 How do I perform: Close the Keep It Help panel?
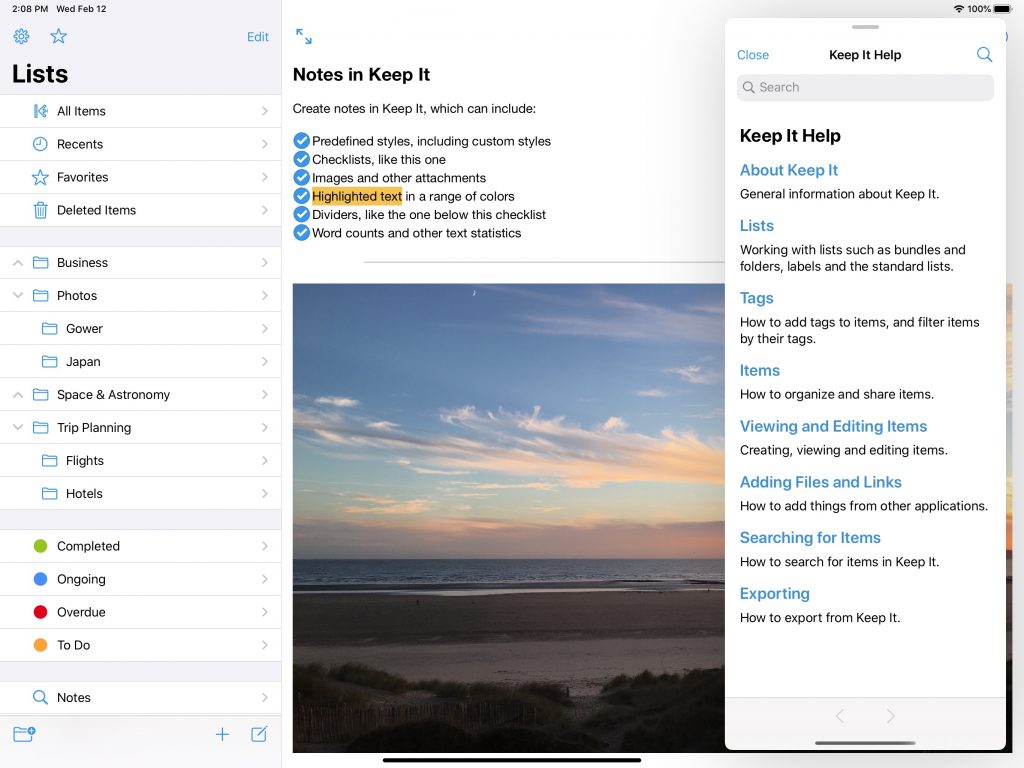[x=752, y=55]
